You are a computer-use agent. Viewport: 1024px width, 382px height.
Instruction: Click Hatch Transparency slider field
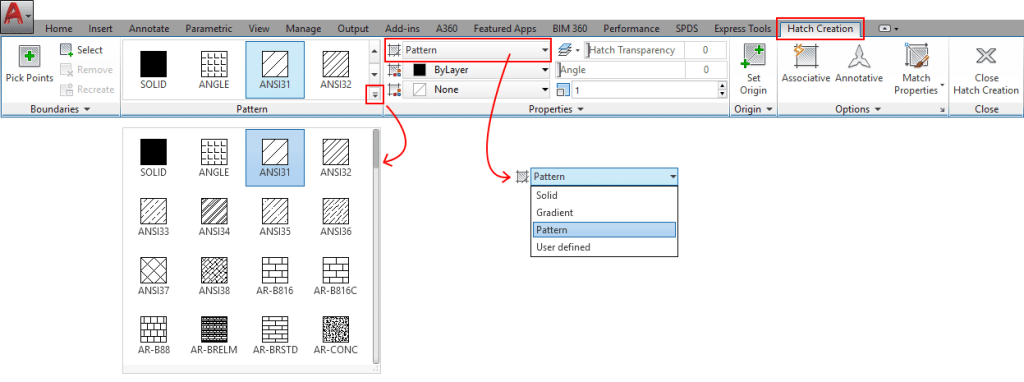pyautogui.click(x=634, y=50)
